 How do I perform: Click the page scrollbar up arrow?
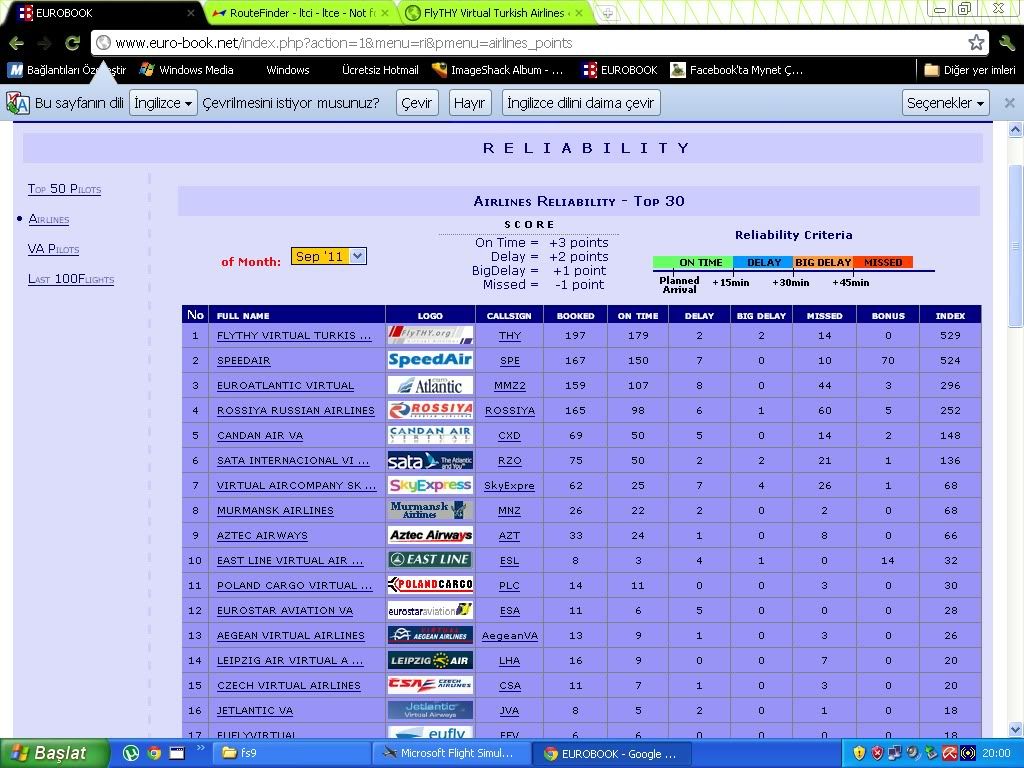click(x=1015, y=130)
